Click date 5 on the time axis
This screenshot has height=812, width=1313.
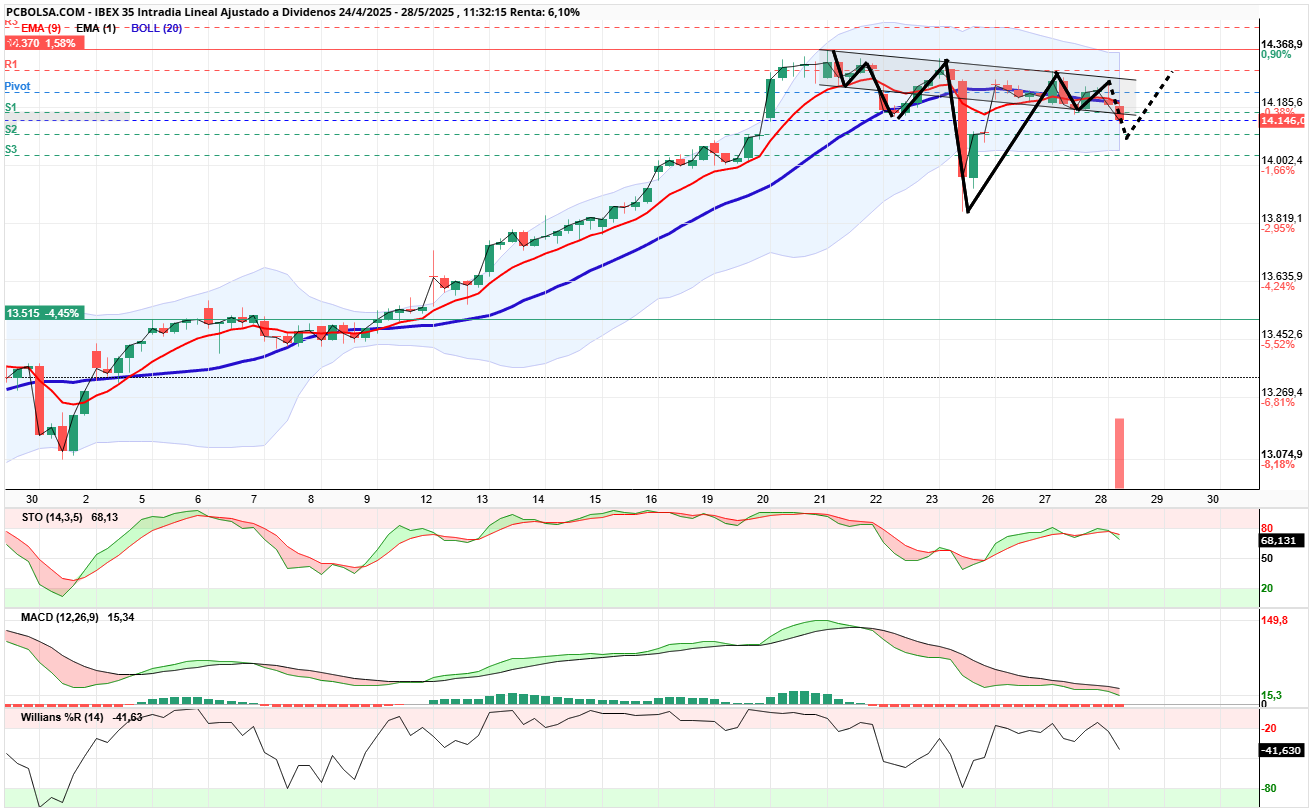click(142, 499)
